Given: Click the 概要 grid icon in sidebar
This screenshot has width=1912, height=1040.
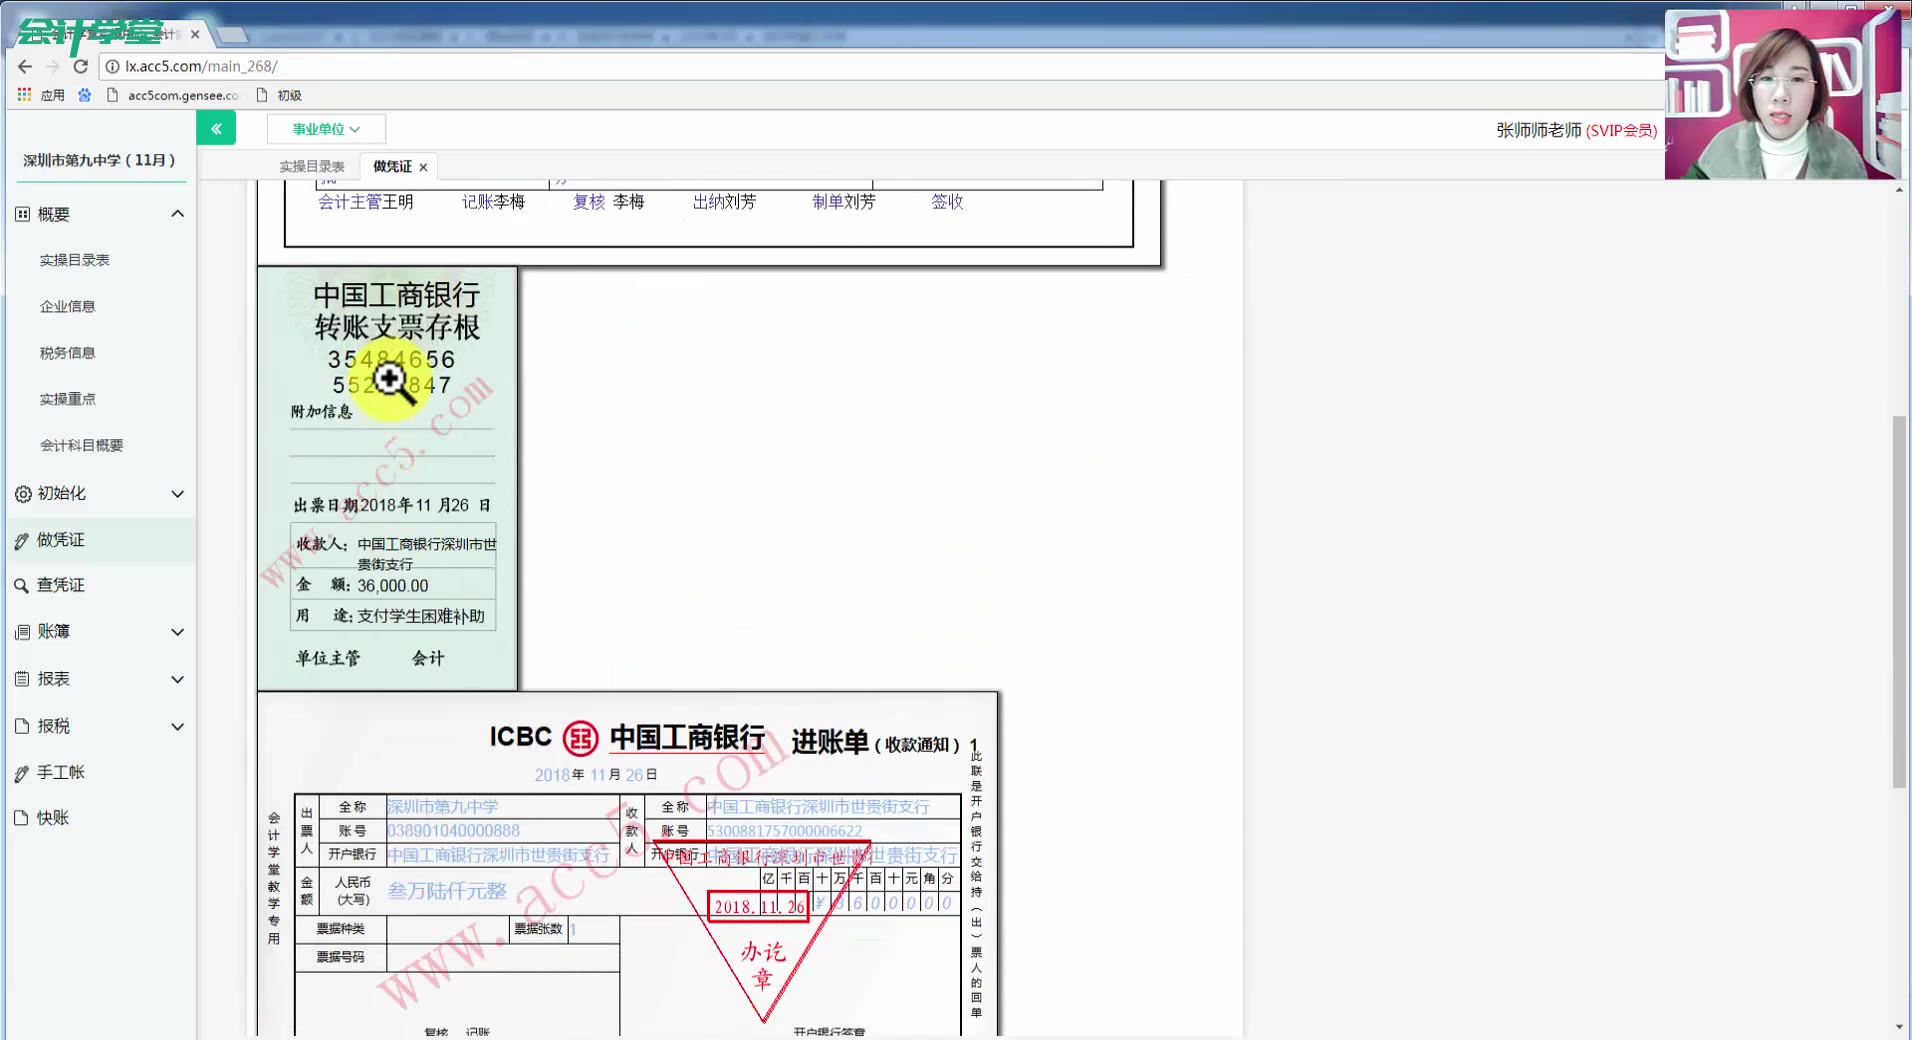Looking at the screenshot, I should 23,214.
